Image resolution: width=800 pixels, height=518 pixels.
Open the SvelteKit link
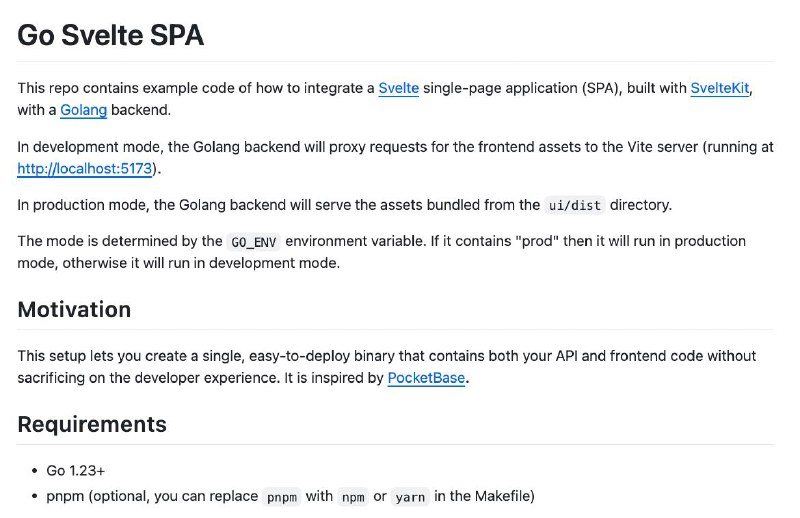pyautogui.click(x=720, y=88)
